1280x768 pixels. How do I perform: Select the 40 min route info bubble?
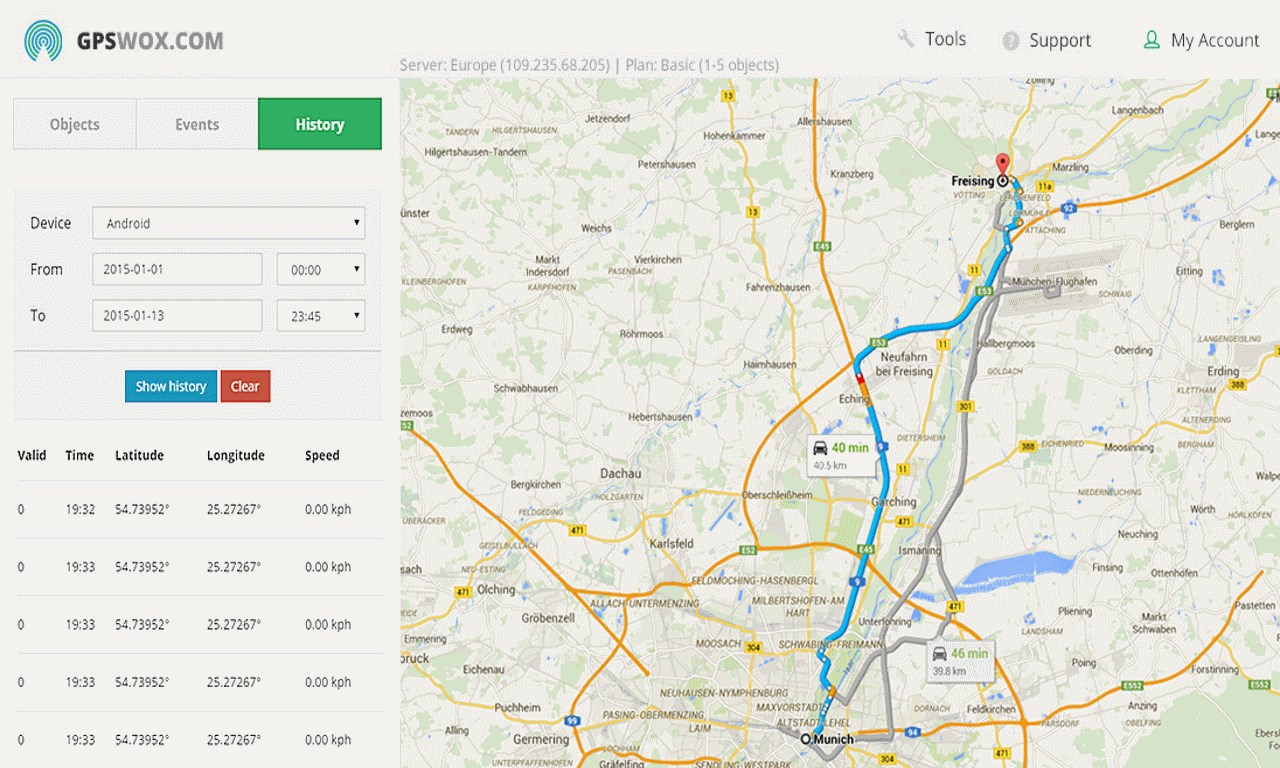(840, 453)
